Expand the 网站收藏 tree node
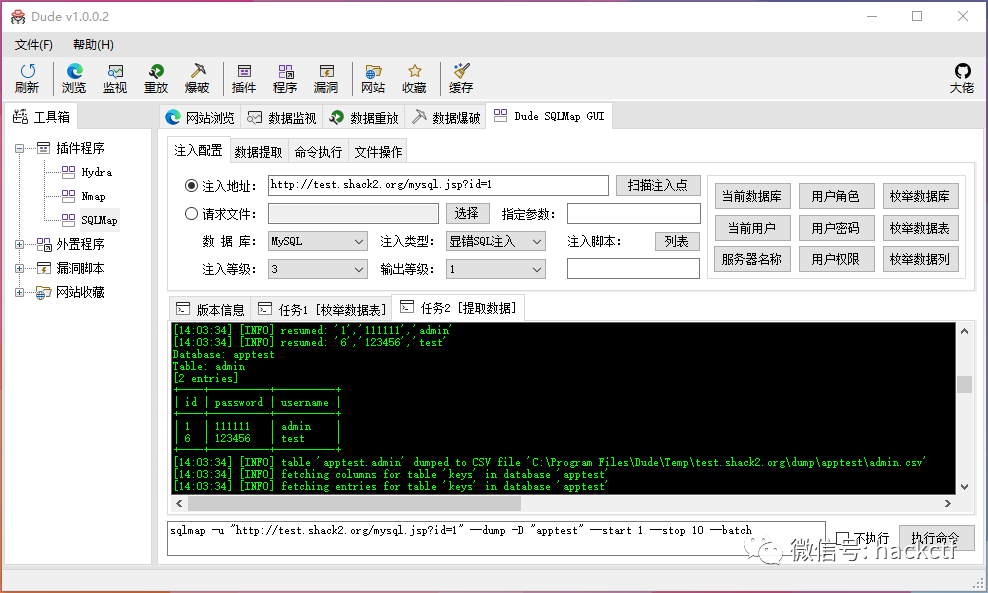 tap(20, 292)
